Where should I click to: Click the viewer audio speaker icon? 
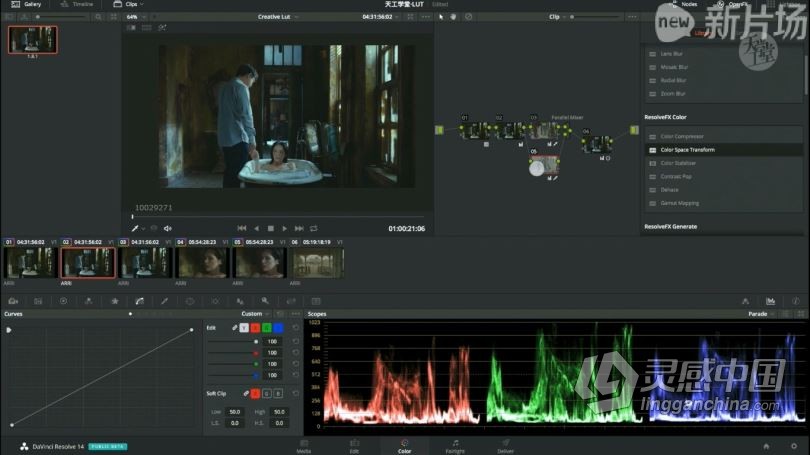point(167,228)
